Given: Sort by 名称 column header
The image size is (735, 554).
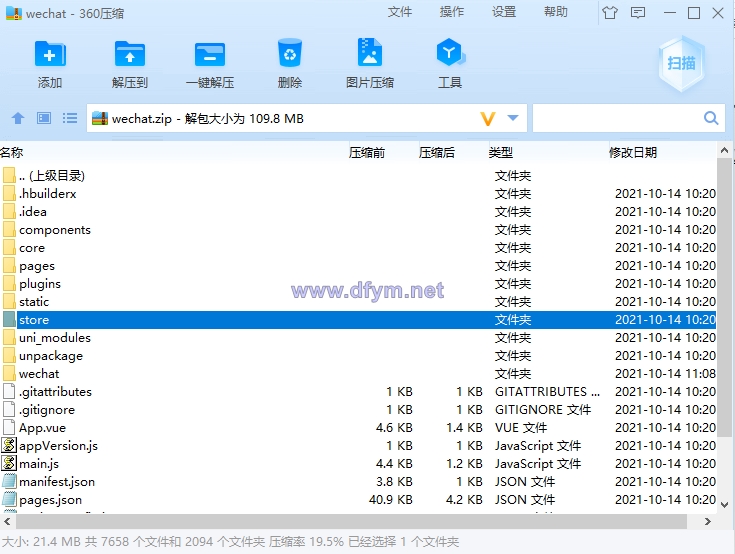Looking at the screenshot, I should [x=12, y=152].
